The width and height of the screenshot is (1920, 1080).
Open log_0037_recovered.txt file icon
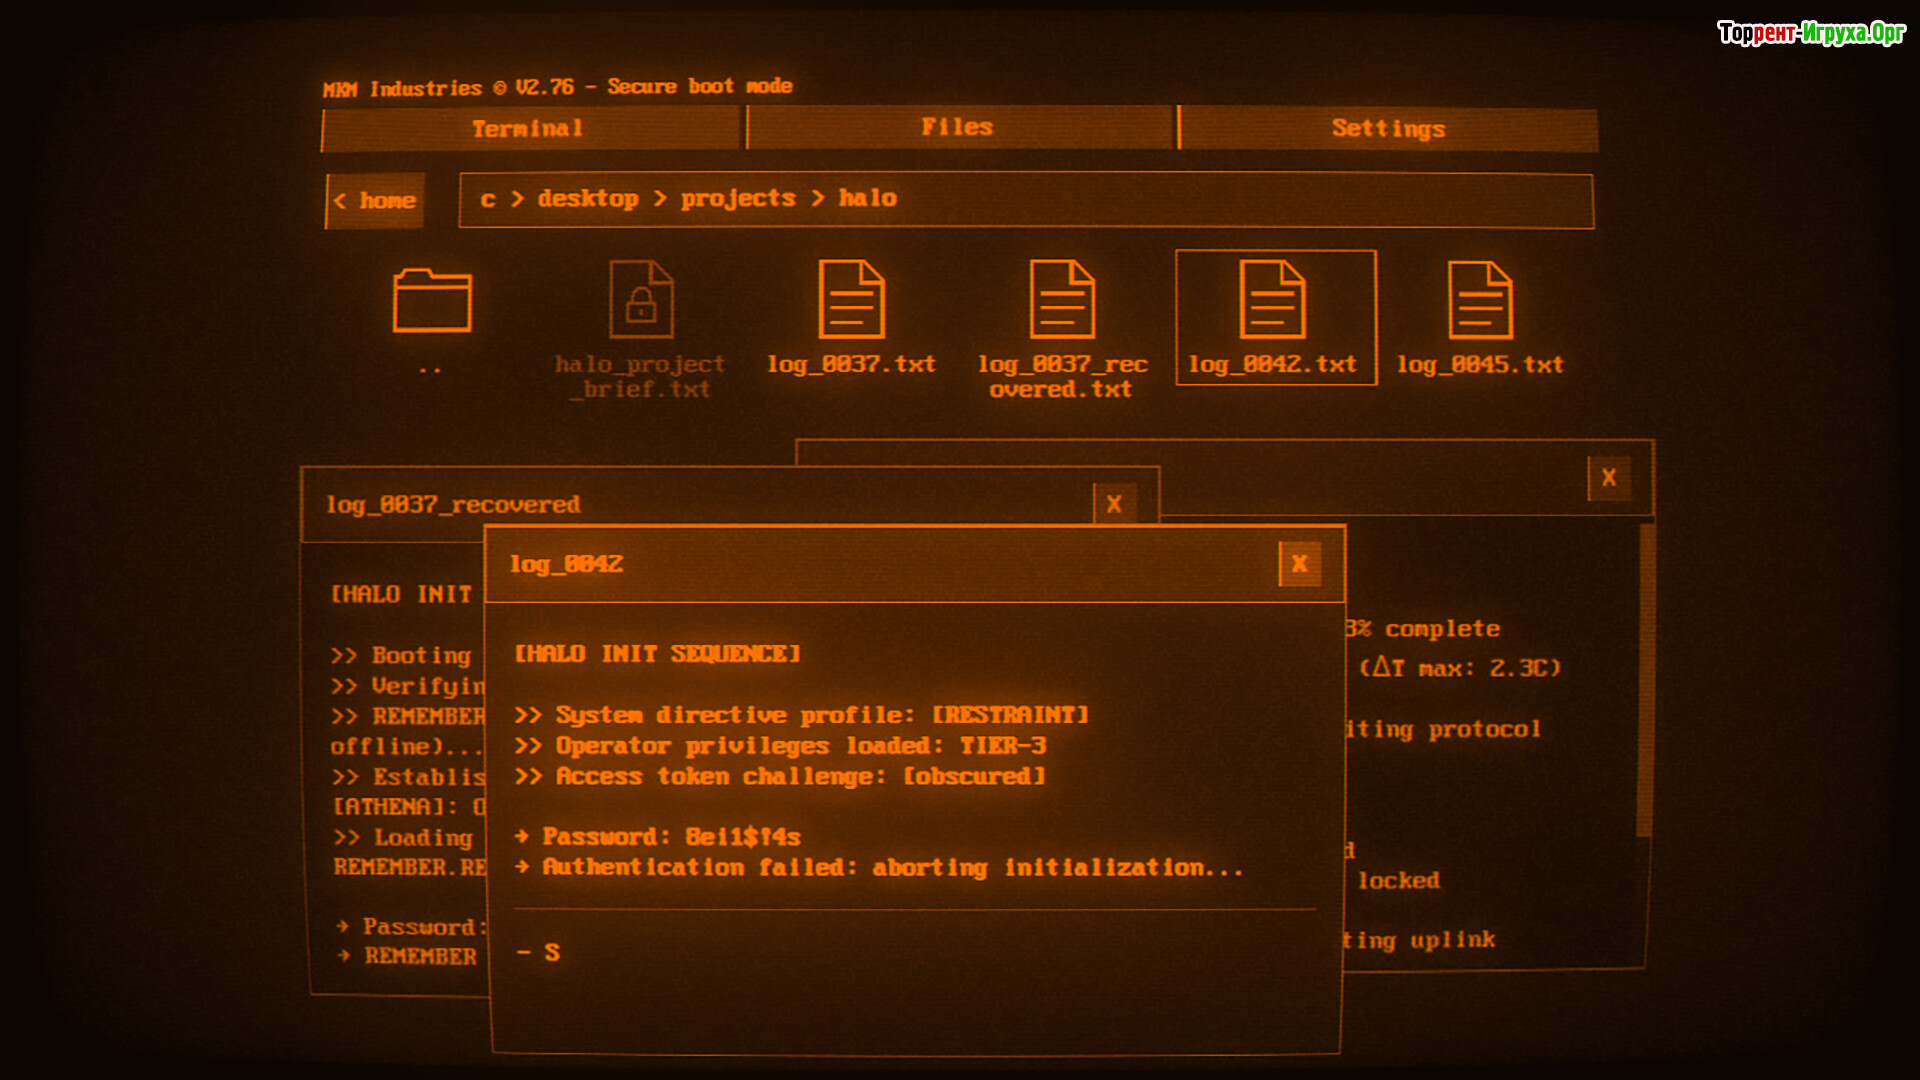tap(1062, 300)
